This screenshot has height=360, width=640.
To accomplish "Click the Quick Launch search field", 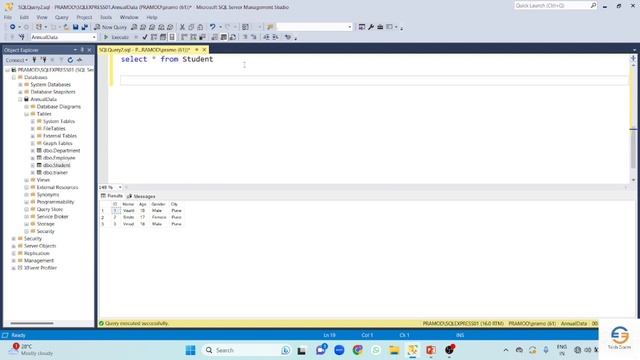I will tap(552, 5).
